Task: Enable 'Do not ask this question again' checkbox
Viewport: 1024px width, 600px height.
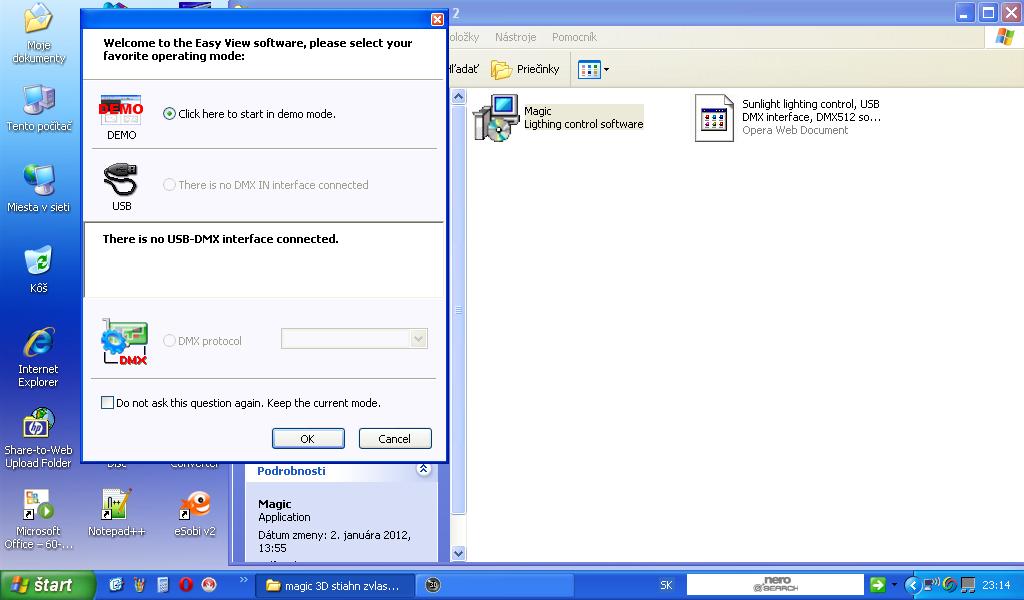Action: 108,403
